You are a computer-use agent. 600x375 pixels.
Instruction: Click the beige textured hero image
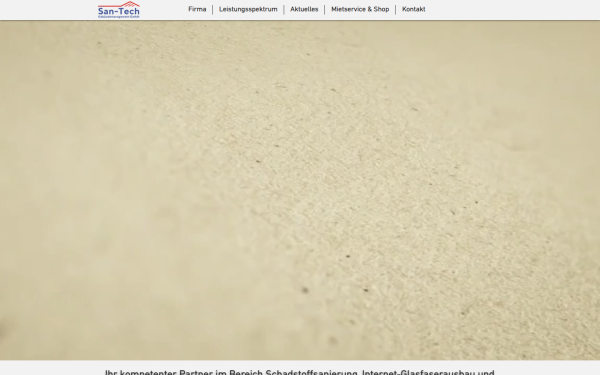pyautogui.click(x=300, y=190)
